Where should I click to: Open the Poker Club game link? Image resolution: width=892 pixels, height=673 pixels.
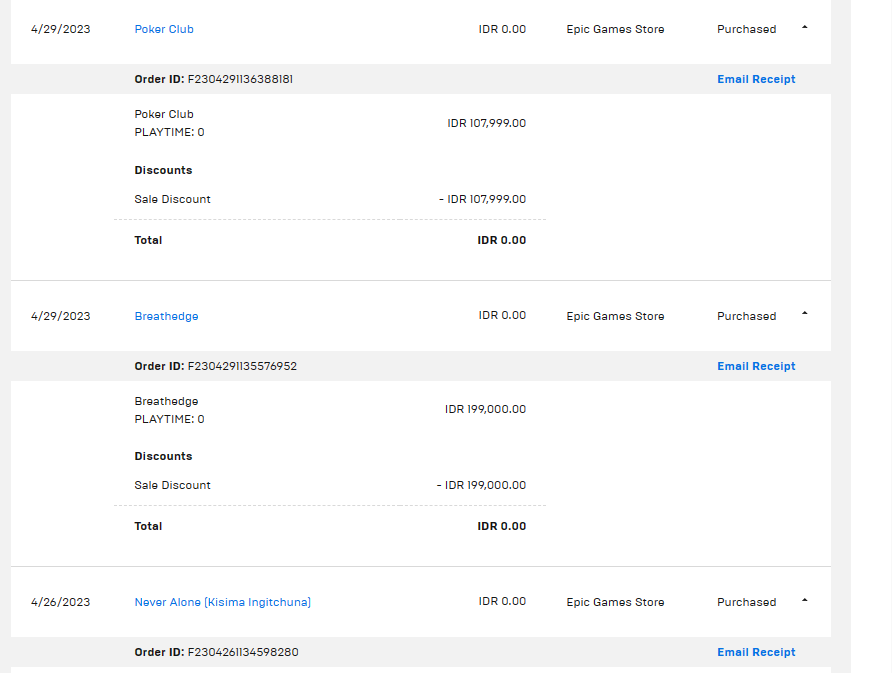pyautogui.click(x=164, y=29)
